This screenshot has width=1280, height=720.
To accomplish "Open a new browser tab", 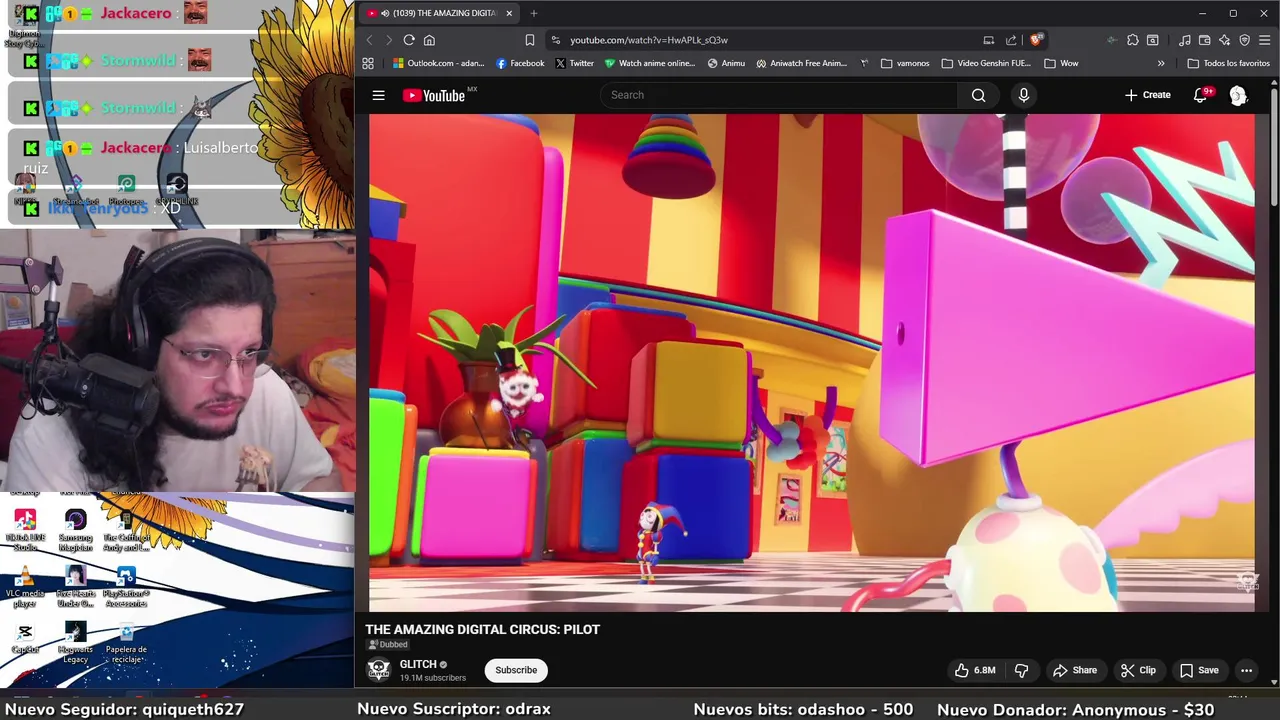I will (534, 13).
